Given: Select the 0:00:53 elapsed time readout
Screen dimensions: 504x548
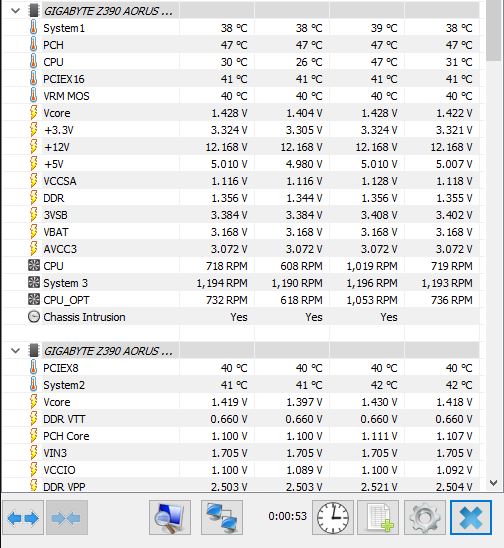Looking at the screenshot, I should pos(287,516).
